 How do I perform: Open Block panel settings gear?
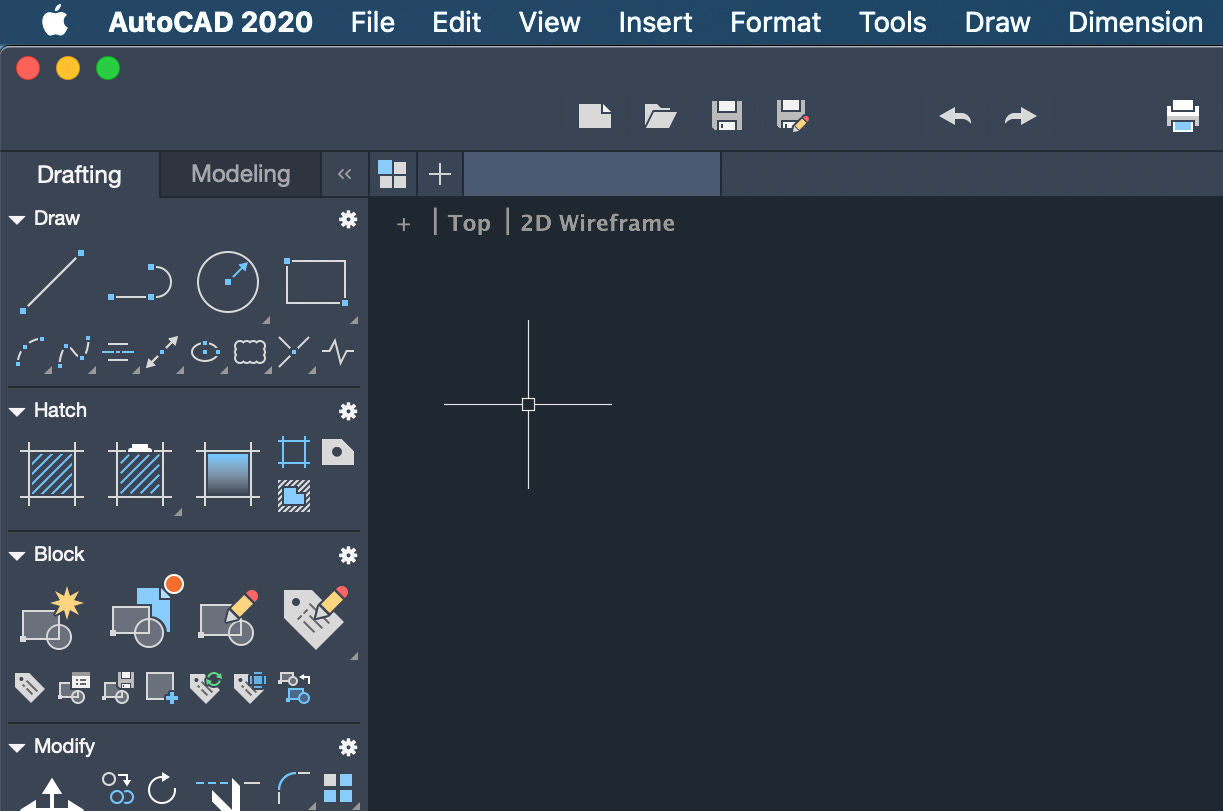(348, 555)
